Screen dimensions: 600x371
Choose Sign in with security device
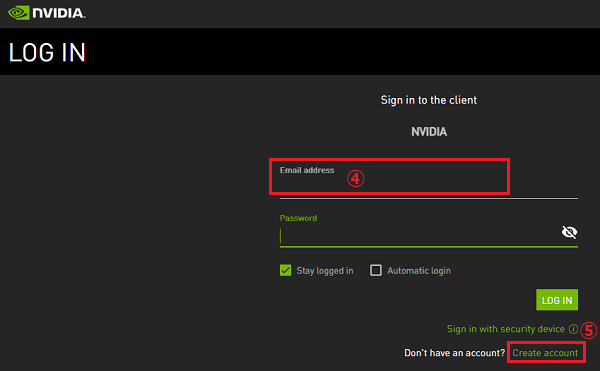pyautogui.click(x=505, y=329)
